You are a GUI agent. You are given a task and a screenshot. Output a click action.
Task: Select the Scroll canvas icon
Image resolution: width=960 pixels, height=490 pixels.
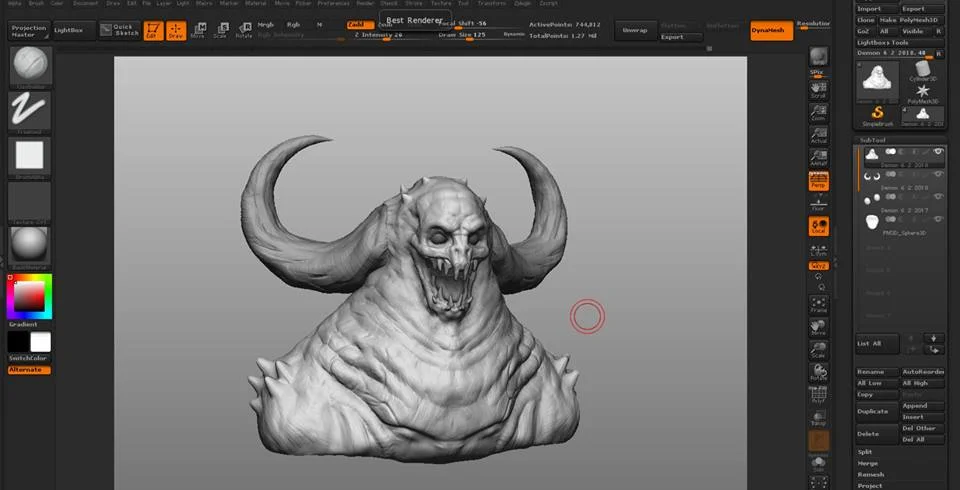[819, 90]
